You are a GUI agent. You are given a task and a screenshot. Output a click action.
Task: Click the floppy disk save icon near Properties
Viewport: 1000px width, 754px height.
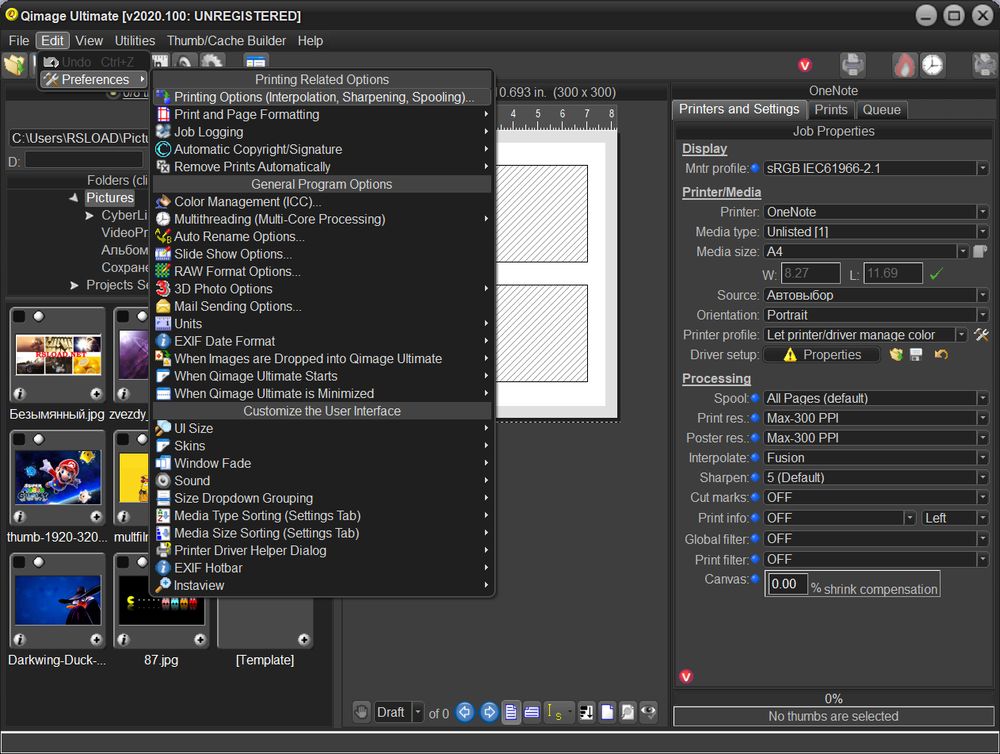point(915,355)
